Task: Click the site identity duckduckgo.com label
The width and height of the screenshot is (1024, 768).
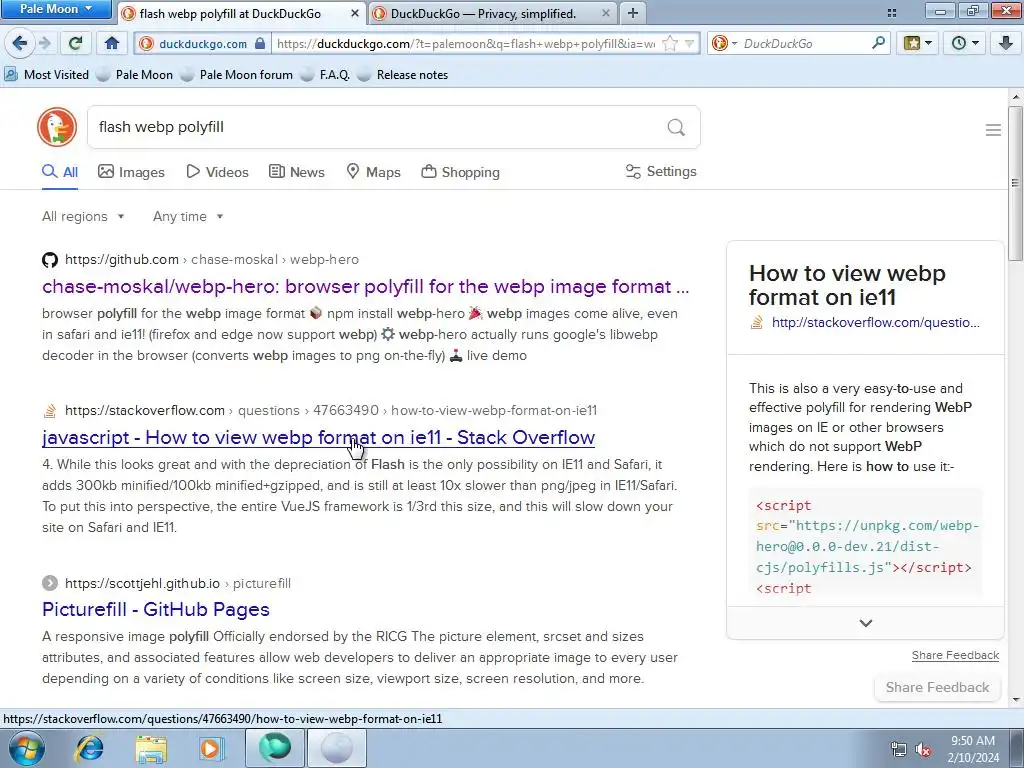Action: (x=202, y=44)
